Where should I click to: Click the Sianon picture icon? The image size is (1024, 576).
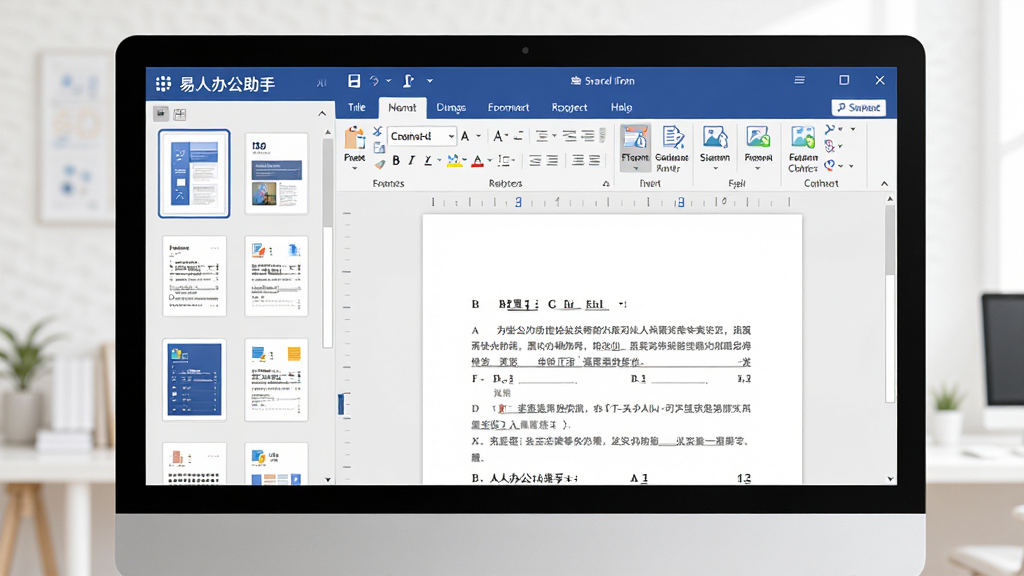(x=715, y=138)
